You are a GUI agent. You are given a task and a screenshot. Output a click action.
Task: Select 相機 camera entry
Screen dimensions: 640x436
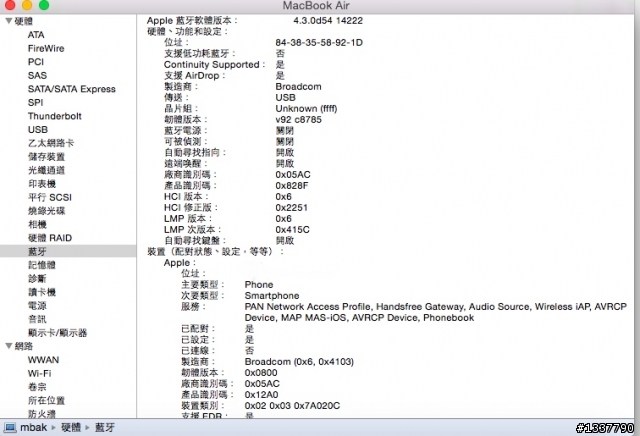pyautogui.click(x=37, y=224)
